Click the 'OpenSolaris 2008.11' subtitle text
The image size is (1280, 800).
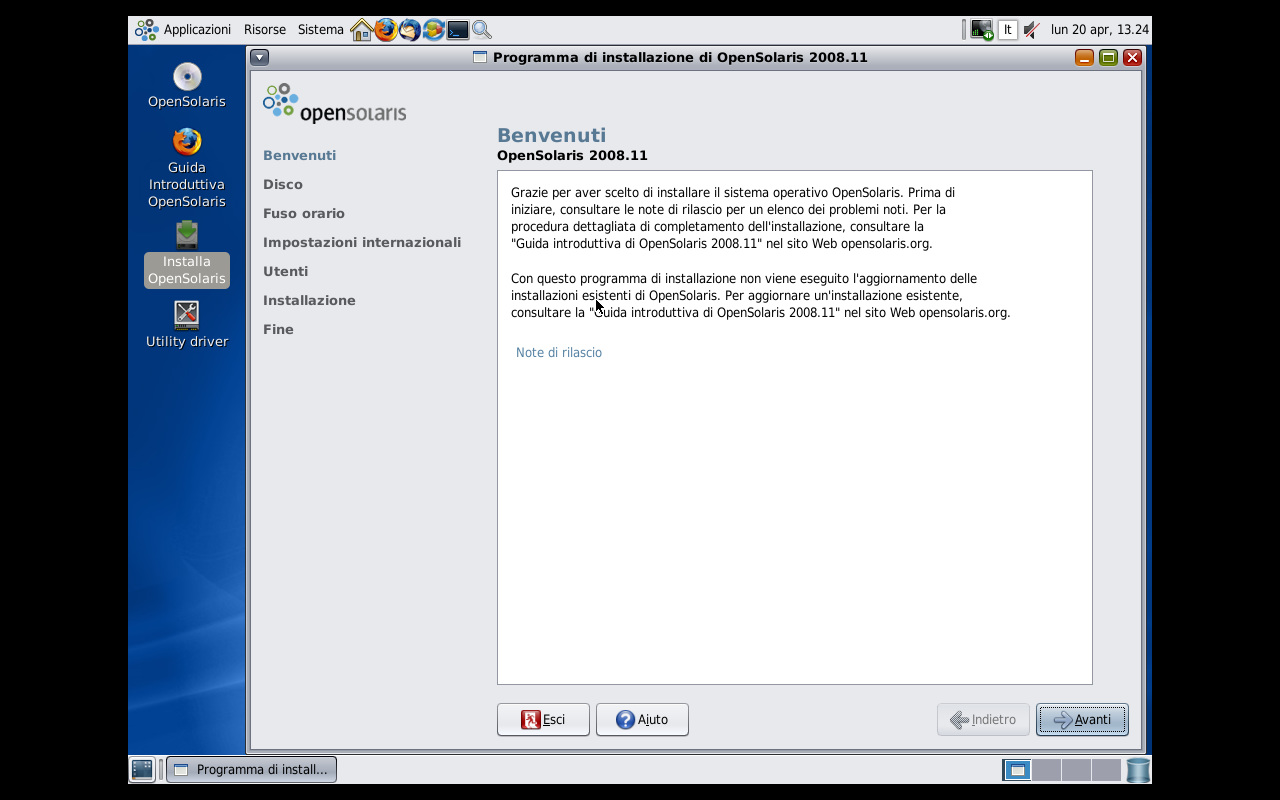coord(572,156)
